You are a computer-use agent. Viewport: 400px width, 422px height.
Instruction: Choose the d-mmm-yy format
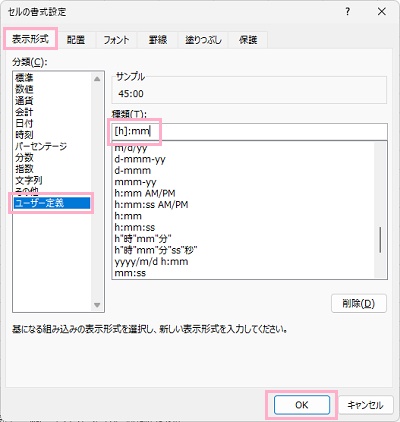243,159
